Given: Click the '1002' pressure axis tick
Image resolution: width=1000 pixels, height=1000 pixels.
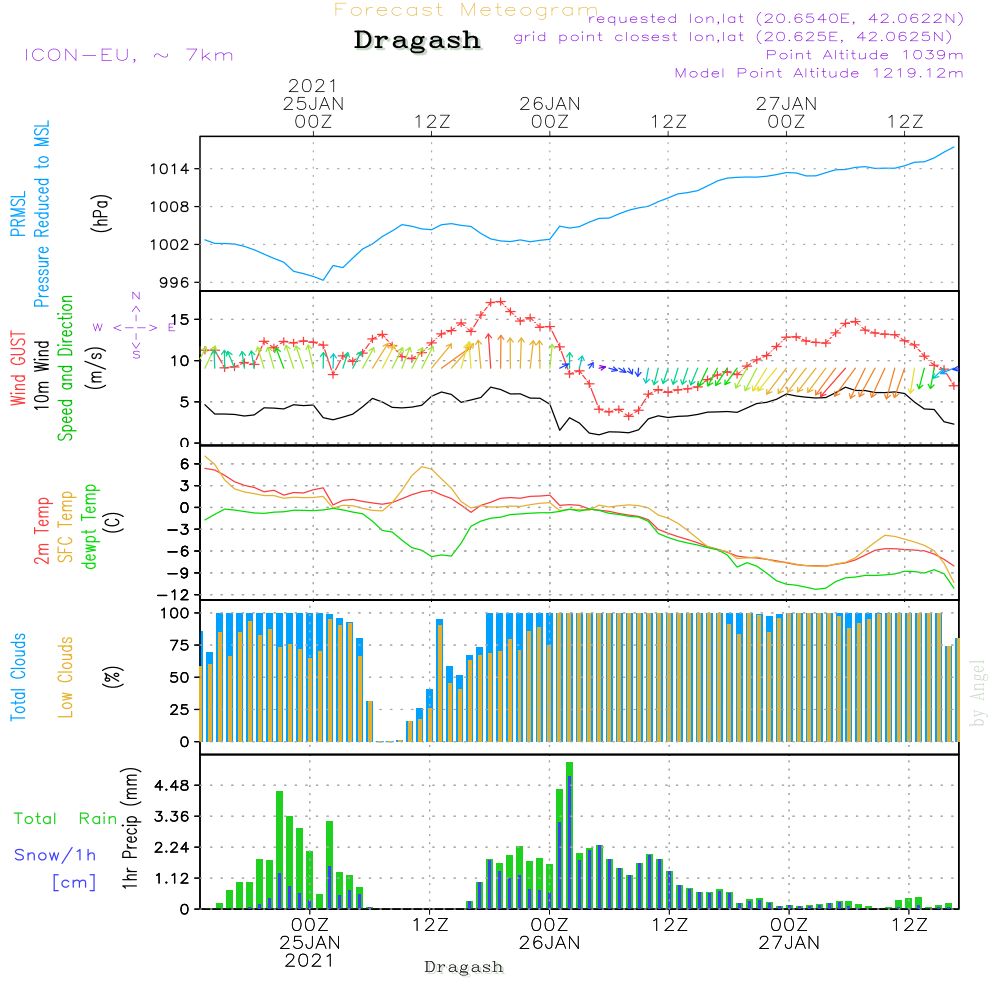Looking at the screenshot, I should point(170,244).
